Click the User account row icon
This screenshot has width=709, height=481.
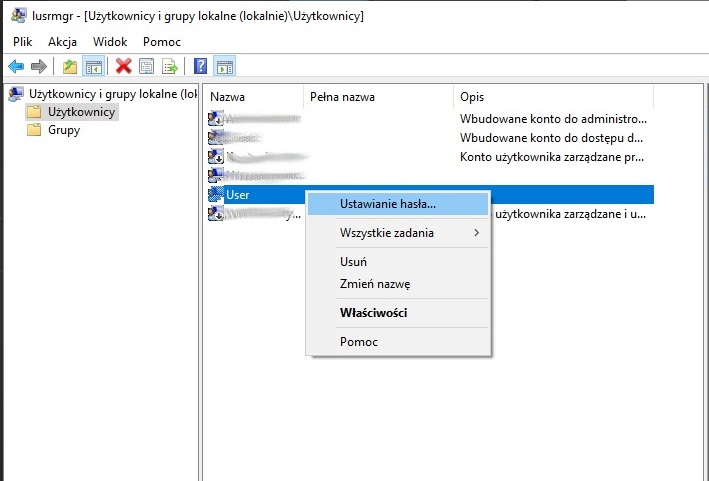tap(216, 194)
